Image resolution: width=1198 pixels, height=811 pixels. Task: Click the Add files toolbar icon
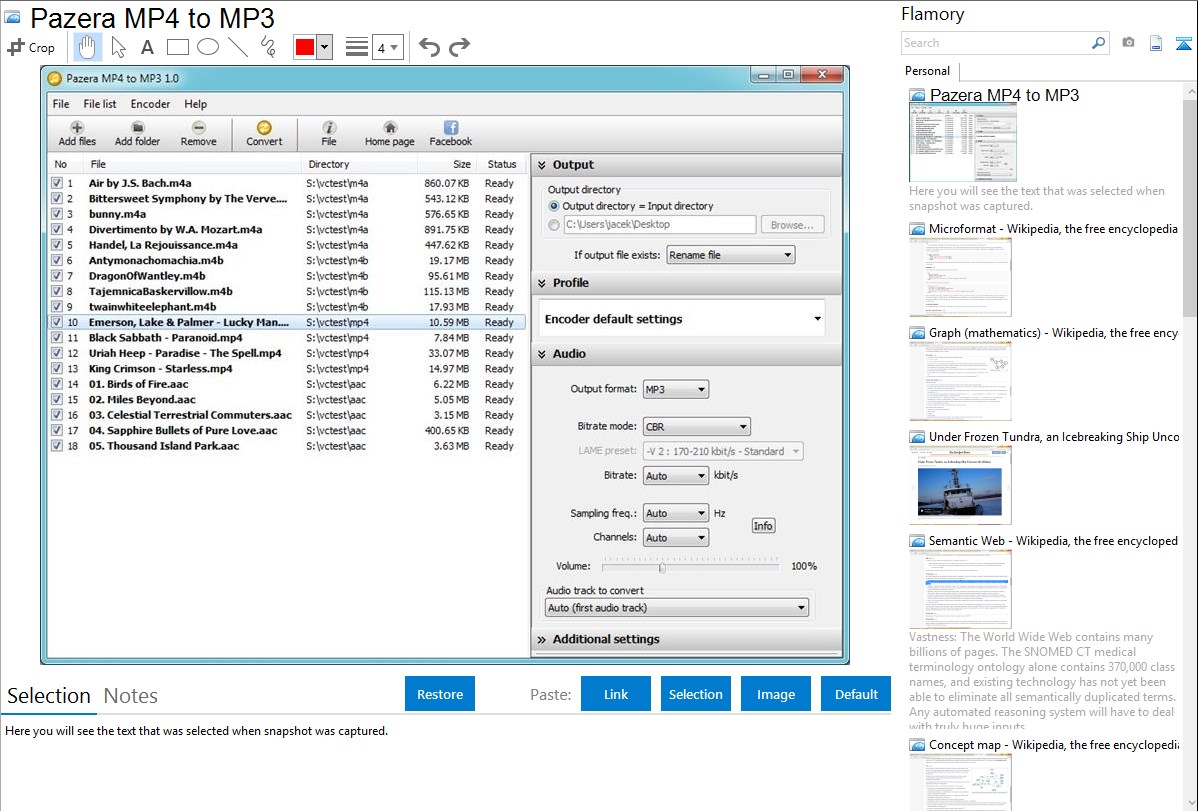pos(77,133)
